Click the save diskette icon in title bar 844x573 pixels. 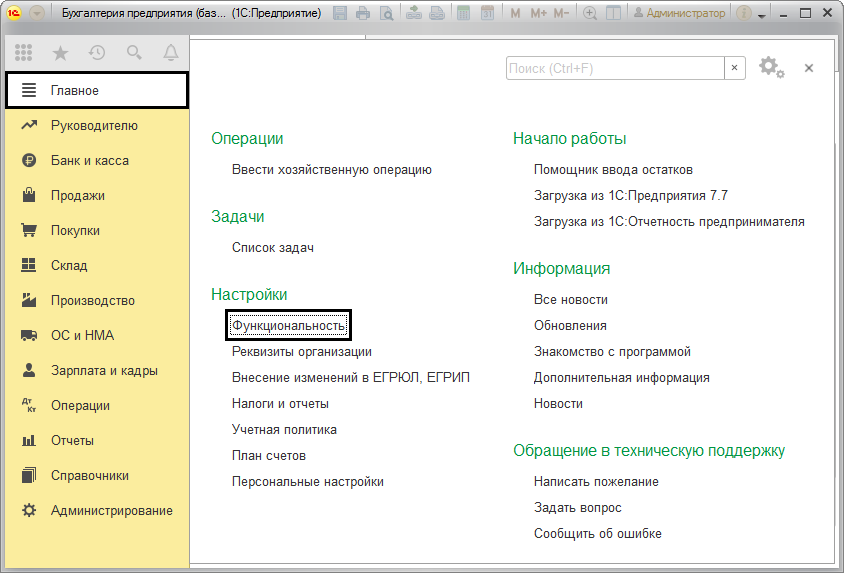340,14
